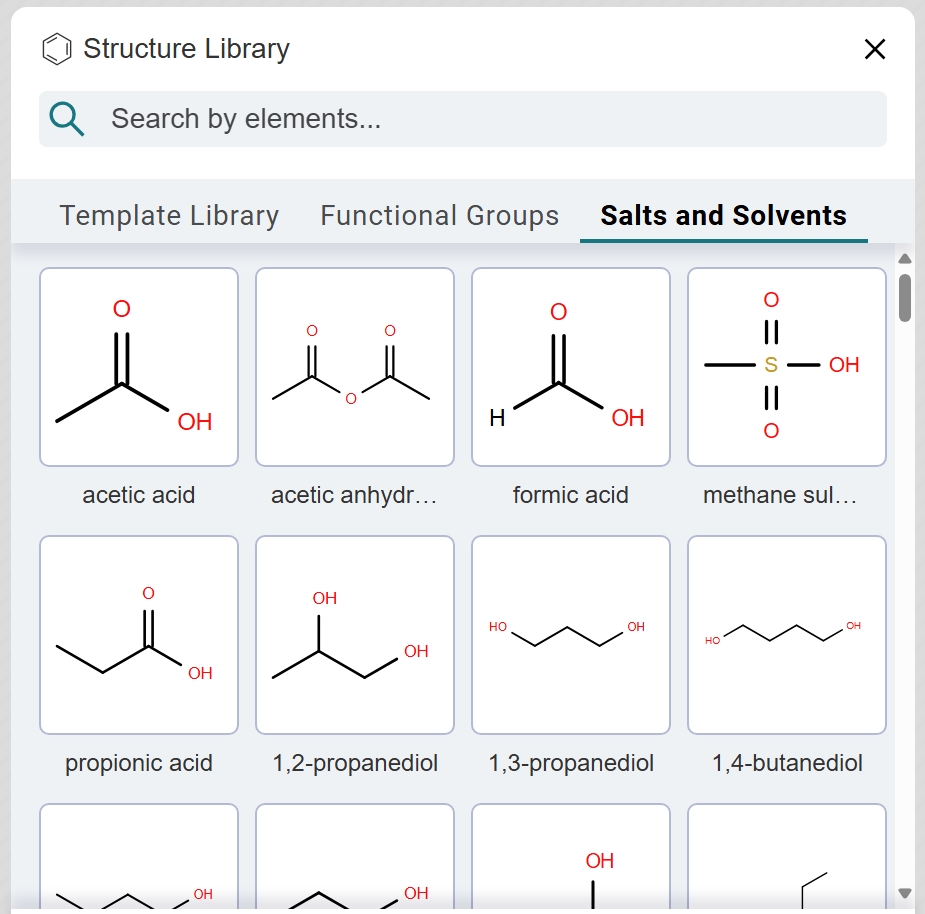The width and height of the screenshot is (925, 914).
Task: Select the 1,4-butanediol structure
Action: (787, 635)
